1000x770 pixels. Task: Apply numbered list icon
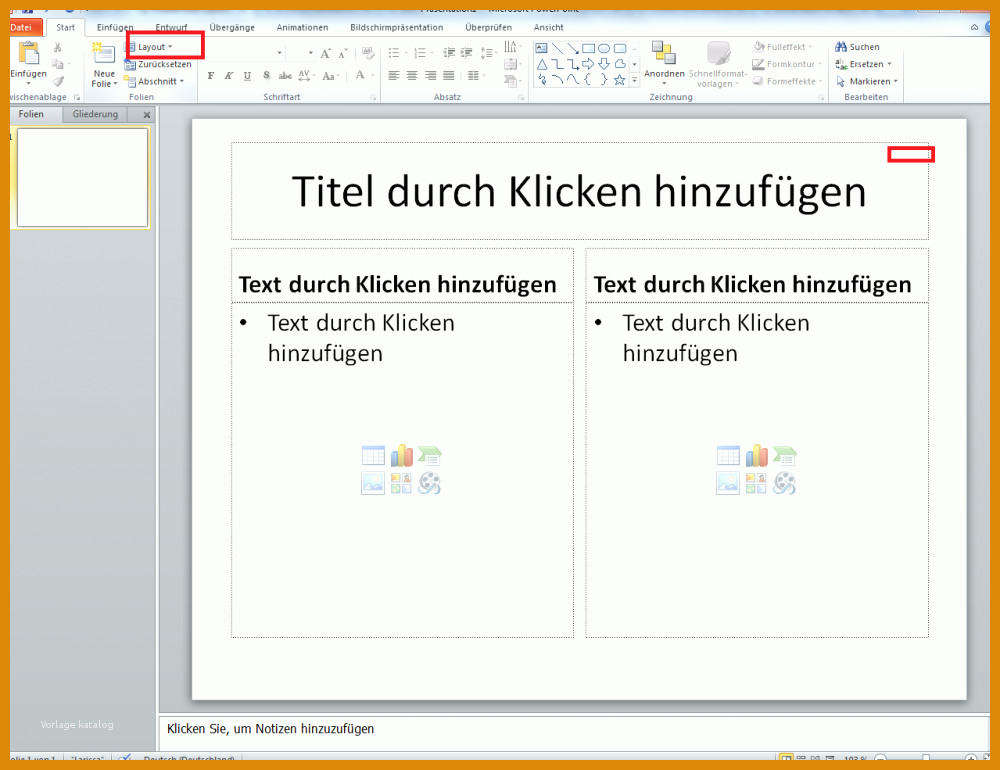419,54
